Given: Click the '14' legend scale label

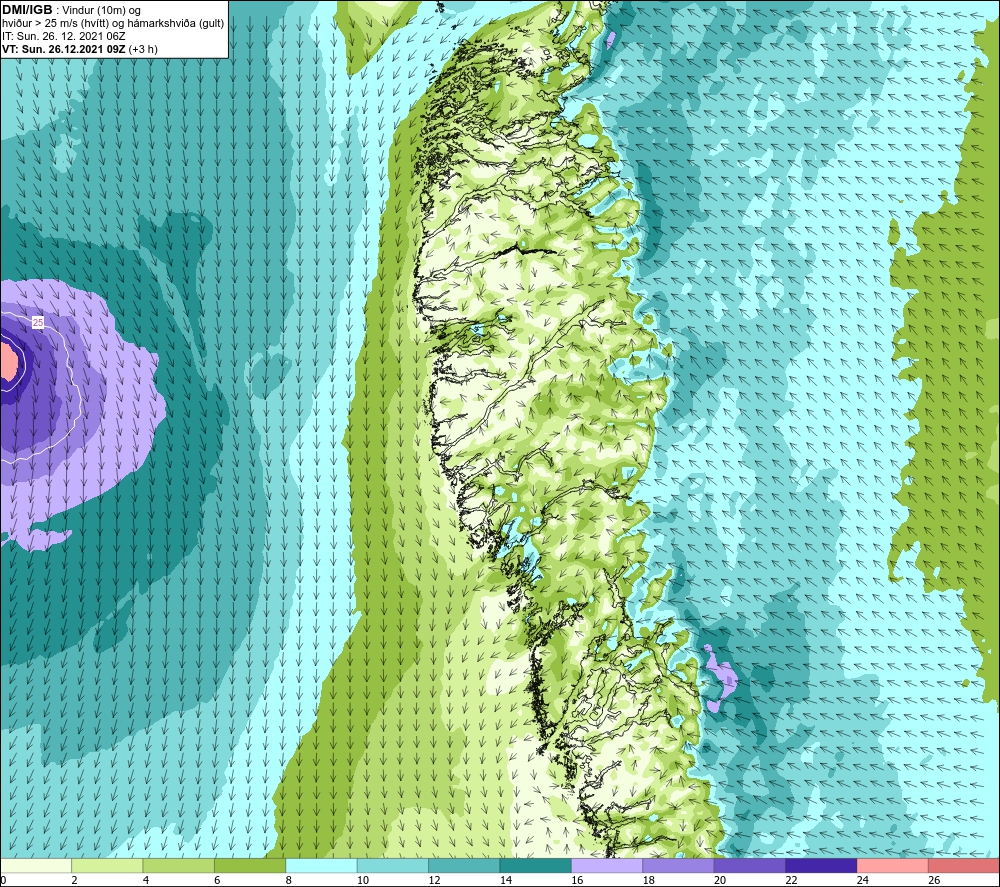Looking at the screenshot, I should pyautogui.click(x=506, y=880).
